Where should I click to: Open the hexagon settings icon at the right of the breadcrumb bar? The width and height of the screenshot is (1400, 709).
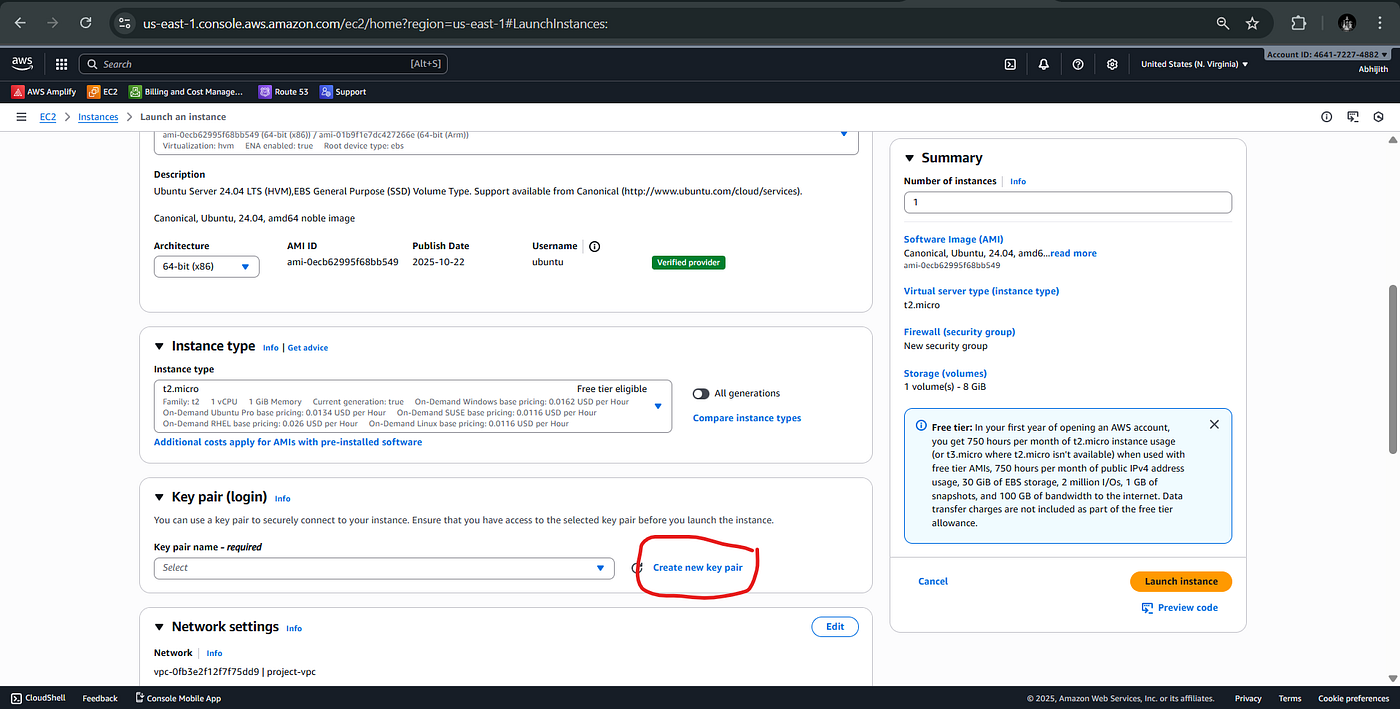1378,117
